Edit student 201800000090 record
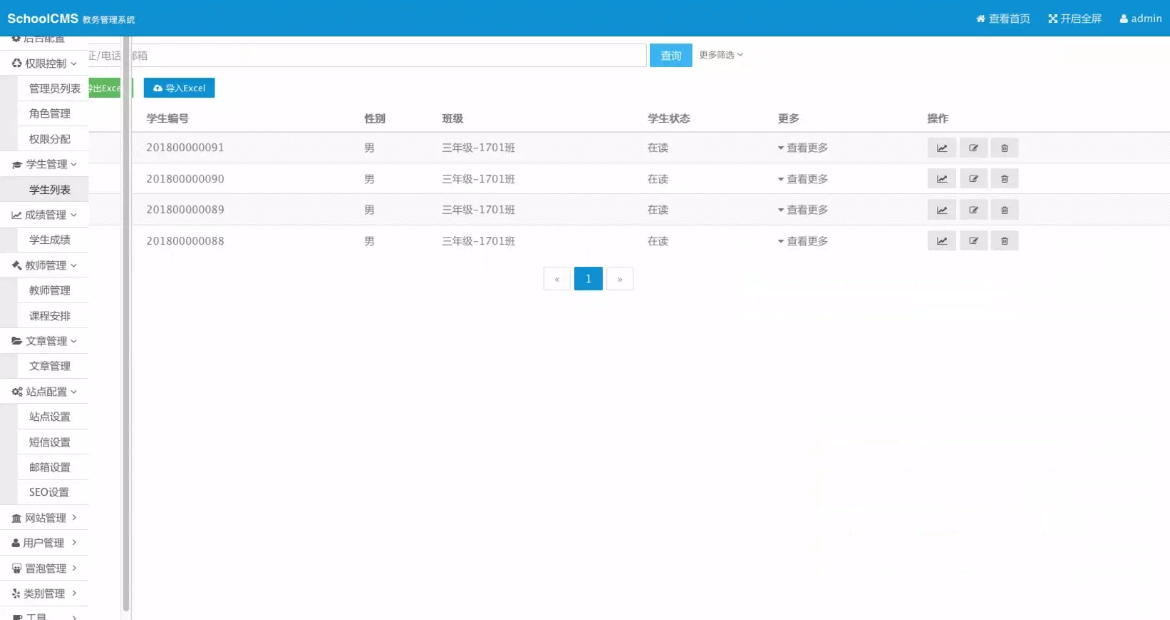This screenshot has height=620, width=1170. coord(973,179)
